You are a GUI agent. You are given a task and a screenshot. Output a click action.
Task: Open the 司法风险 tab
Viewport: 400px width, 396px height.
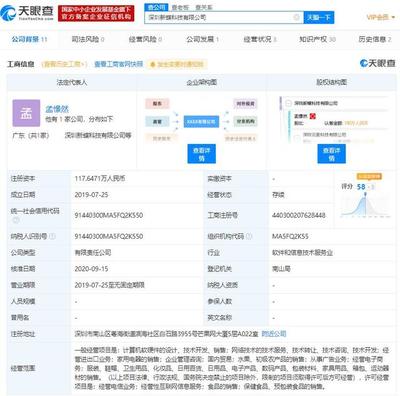coord(88,39)
